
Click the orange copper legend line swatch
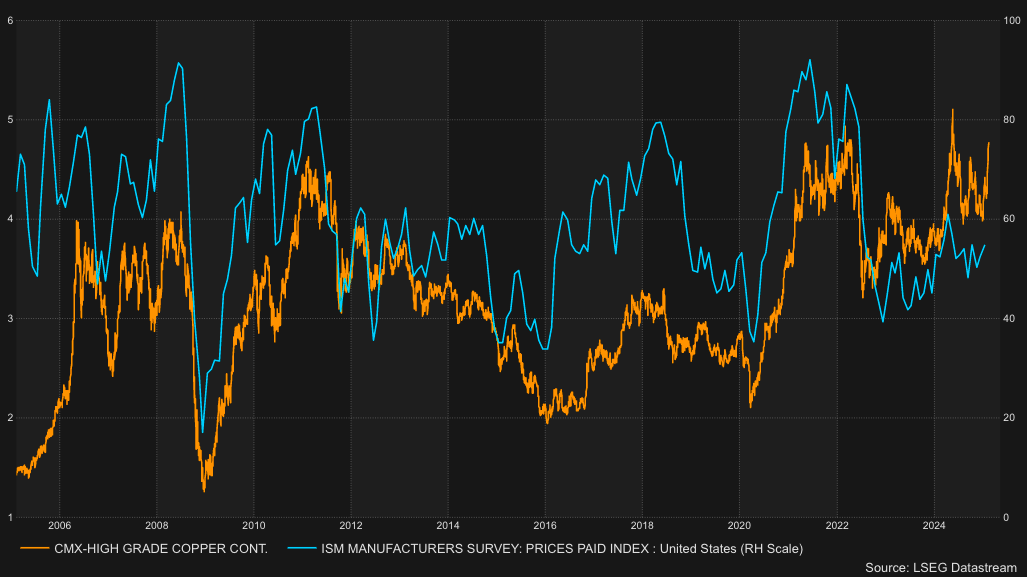pyautogui.click(x=35, y=549)
